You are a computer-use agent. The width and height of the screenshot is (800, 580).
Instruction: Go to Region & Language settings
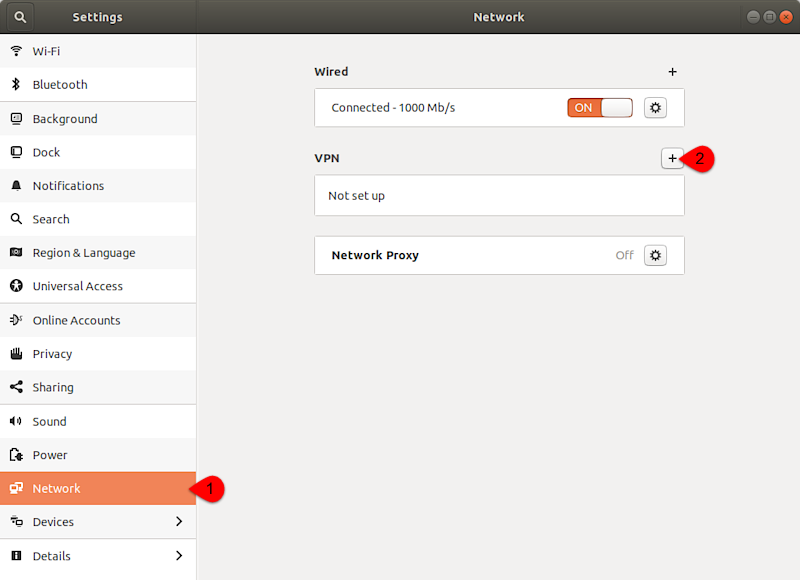point(83,253)
